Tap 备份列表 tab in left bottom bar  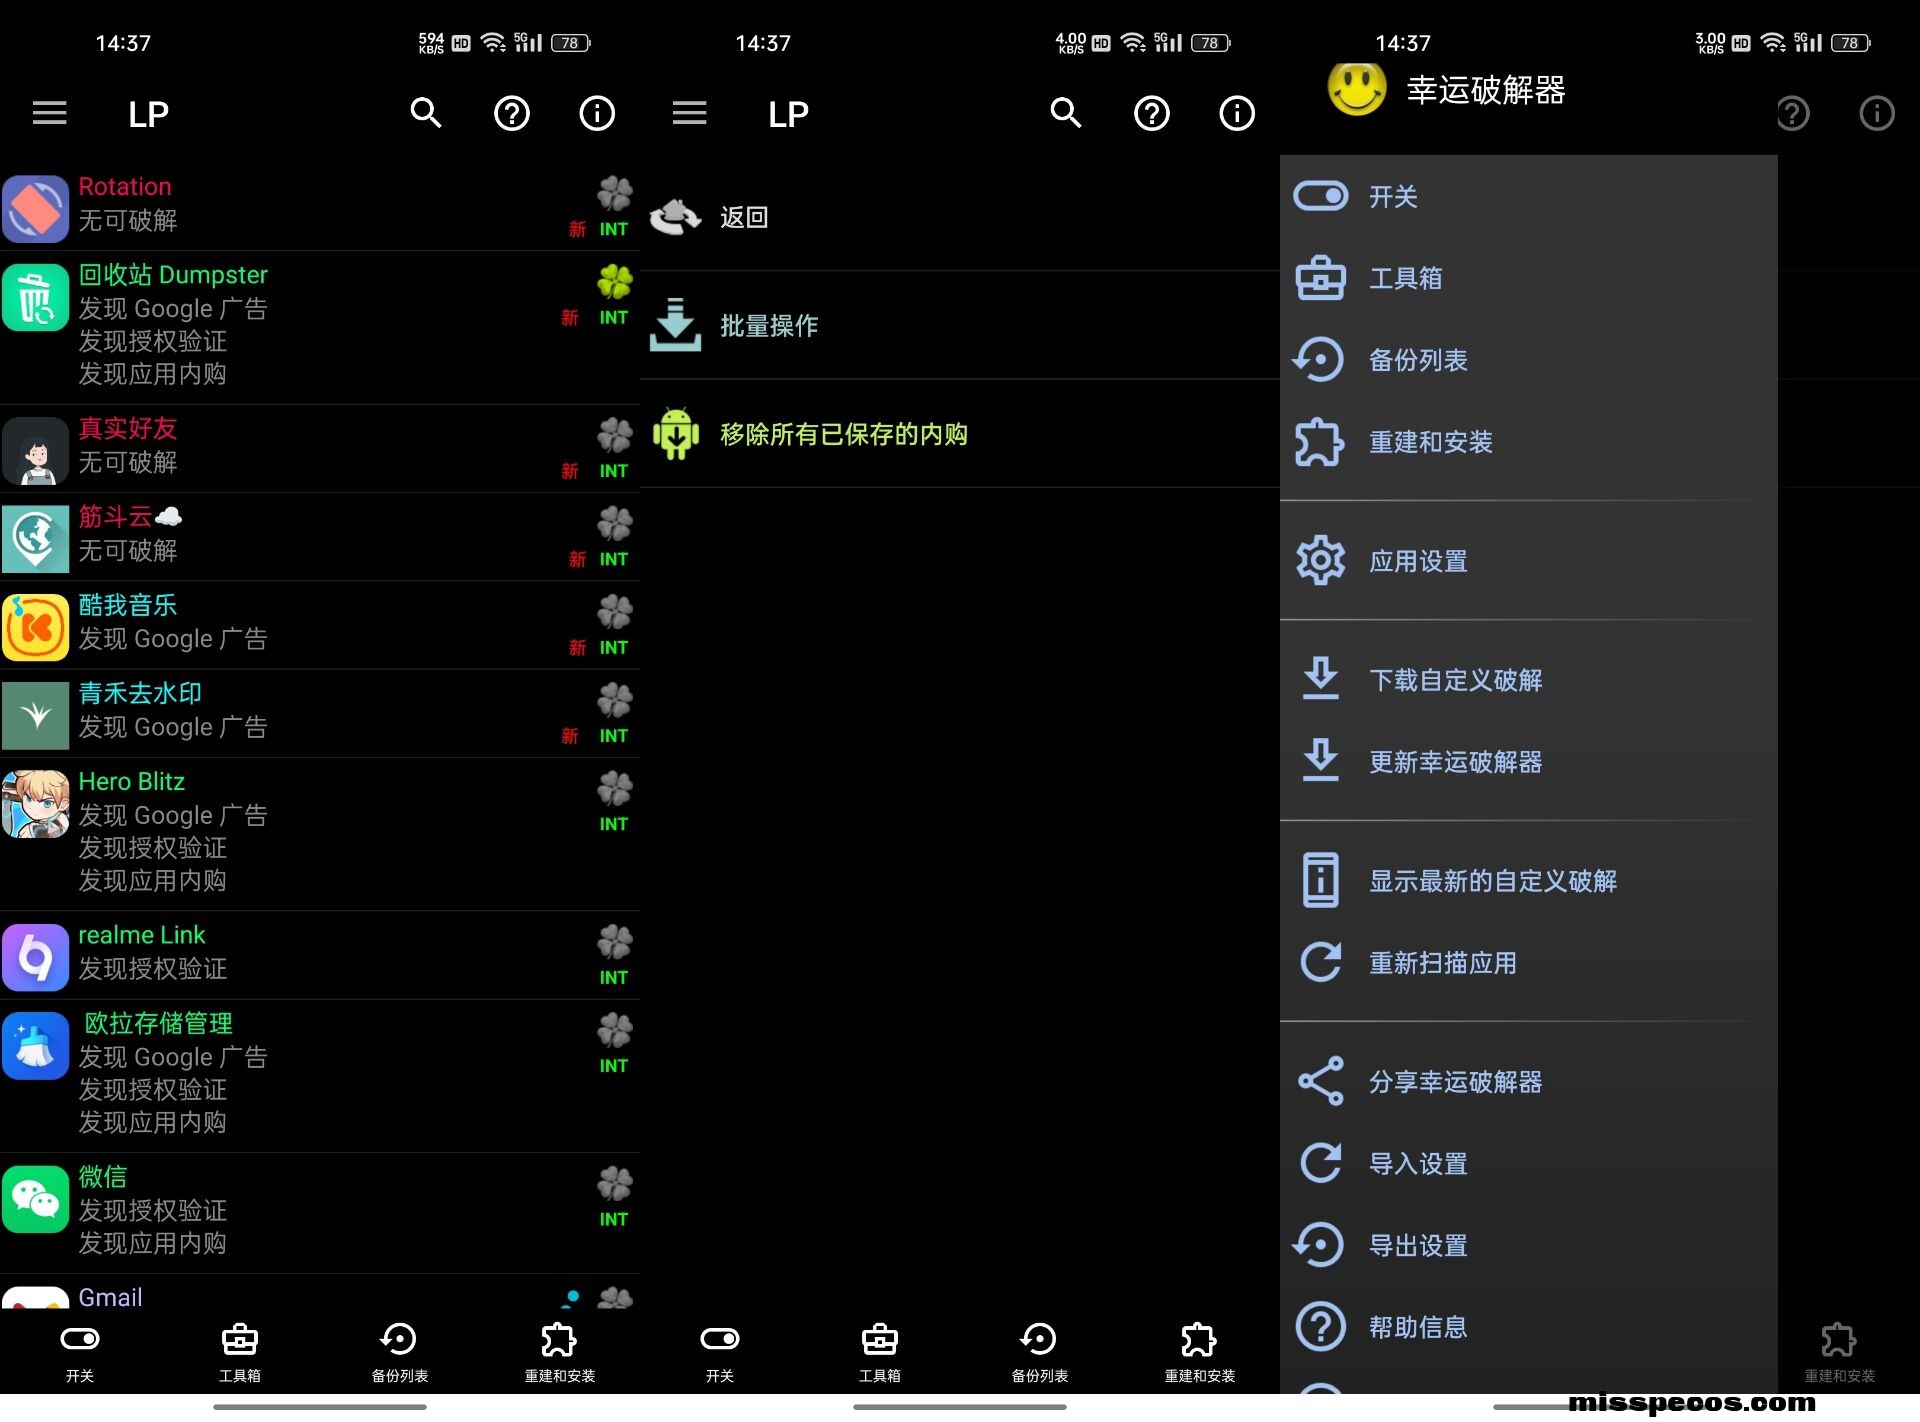[x=400, y=1353]
